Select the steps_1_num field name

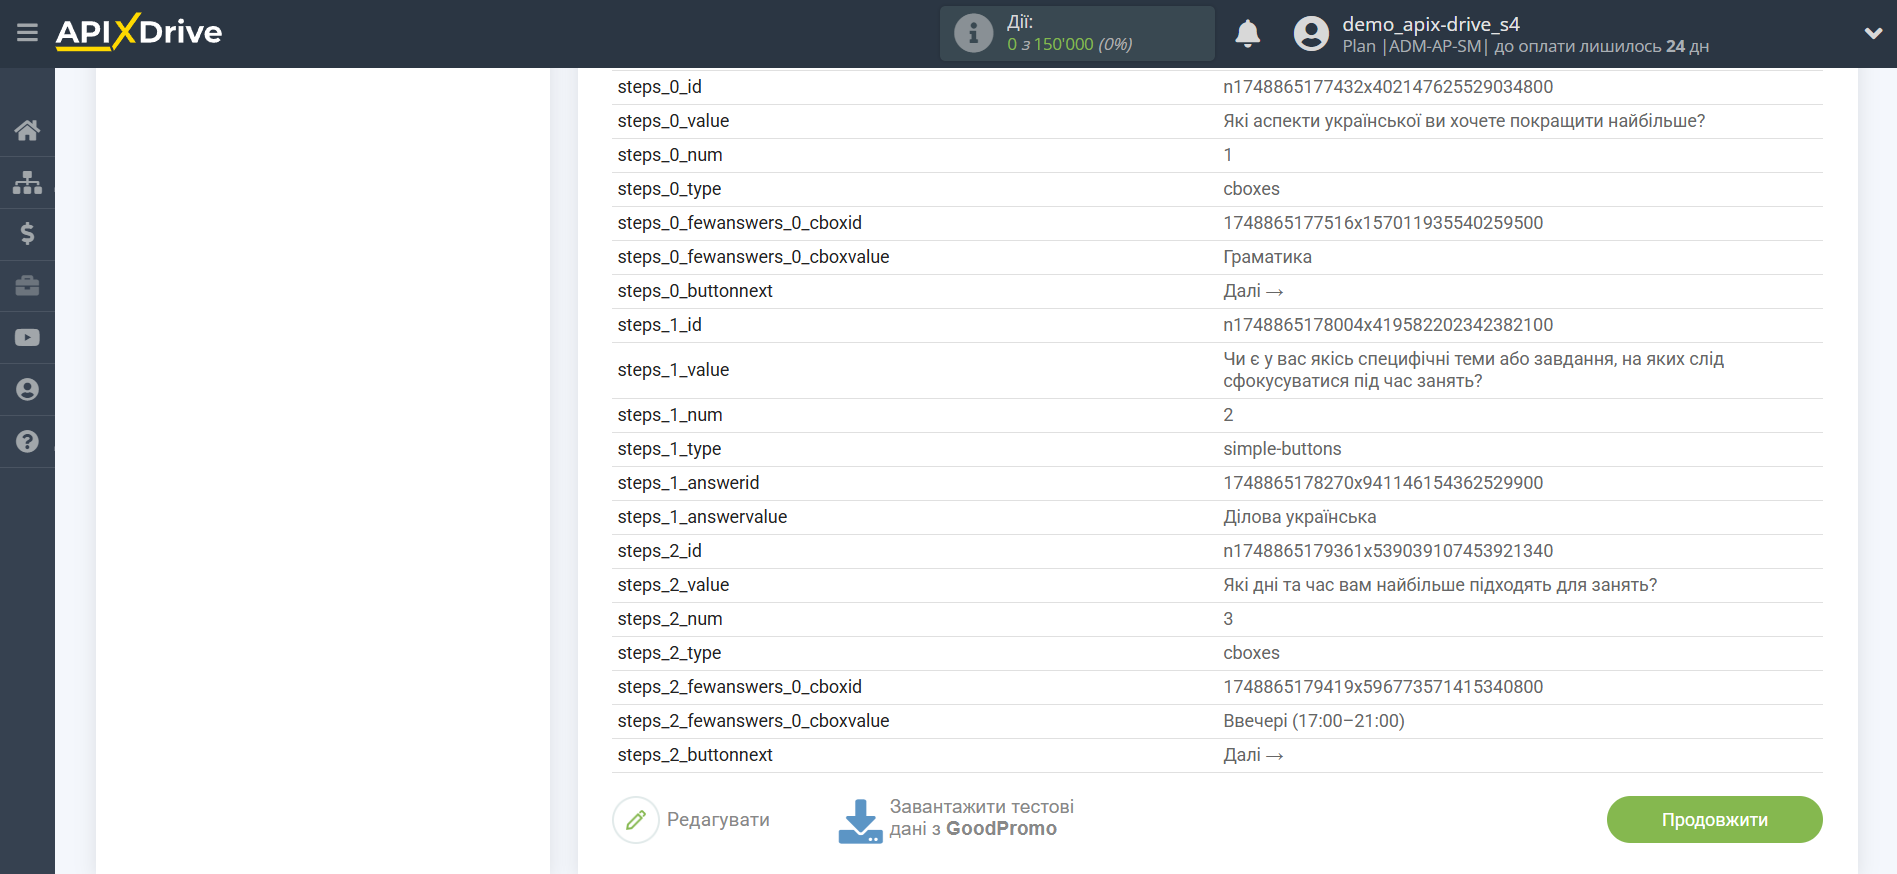click(669, 415)
